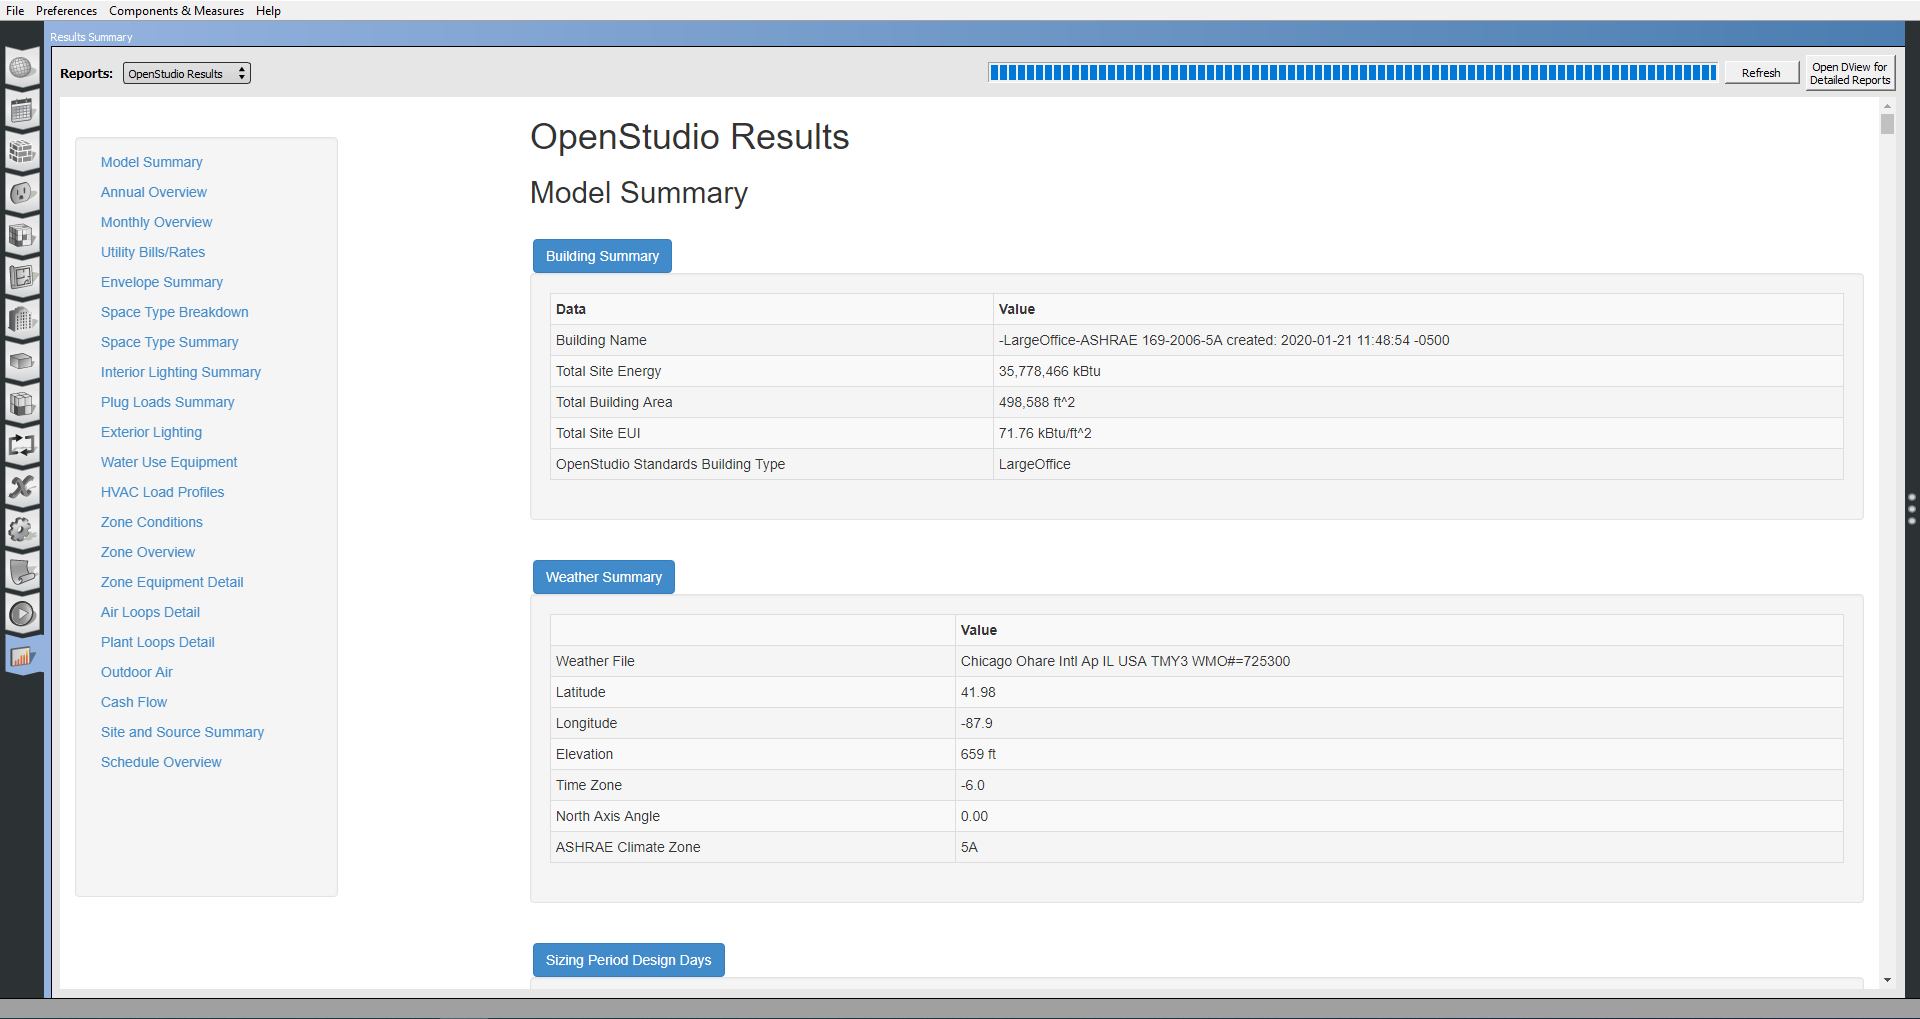This screenshot has width=1920, height=1019.
Task: Open the Facility building icon tab
Action: point(23,320)
